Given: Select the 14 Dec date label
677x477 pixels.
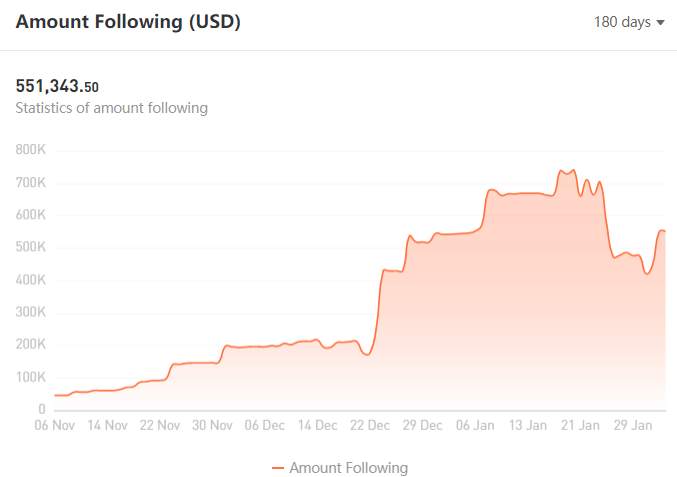Looking at the screenshot, I should pyautogui.click(x=317, y=425).
